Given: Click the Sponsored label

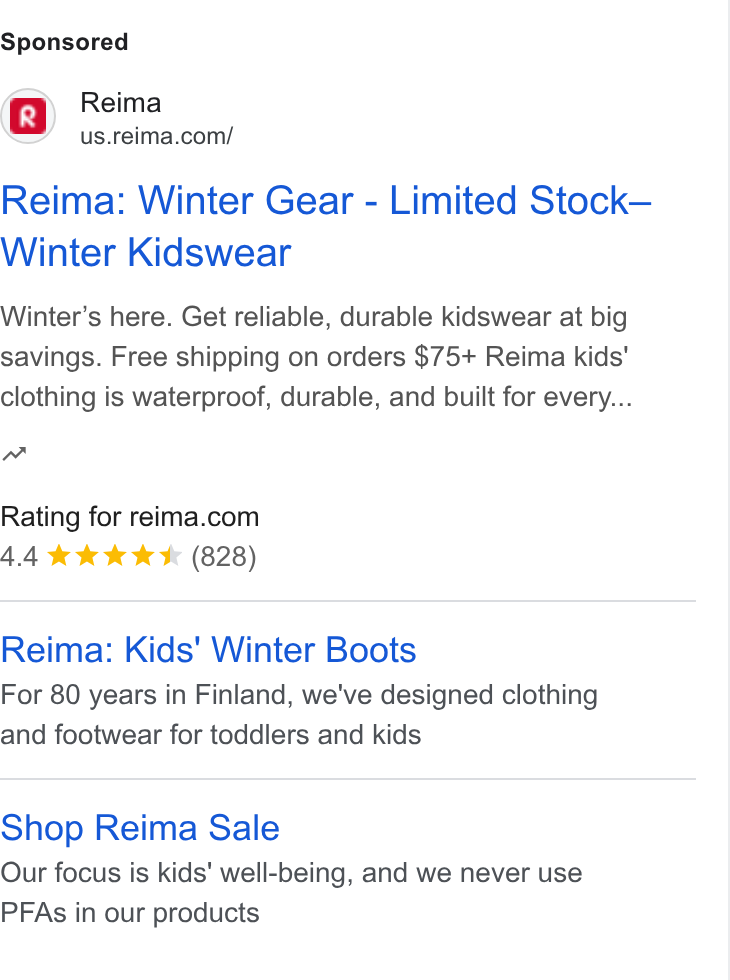Looking at the screenshot, I should click(64, 42).
